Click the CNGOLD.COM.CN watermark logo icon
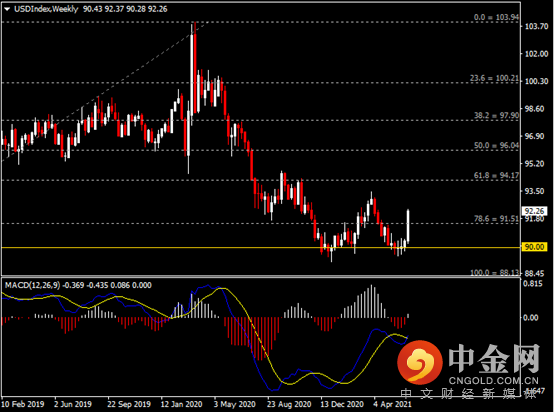 pos(419,363)
